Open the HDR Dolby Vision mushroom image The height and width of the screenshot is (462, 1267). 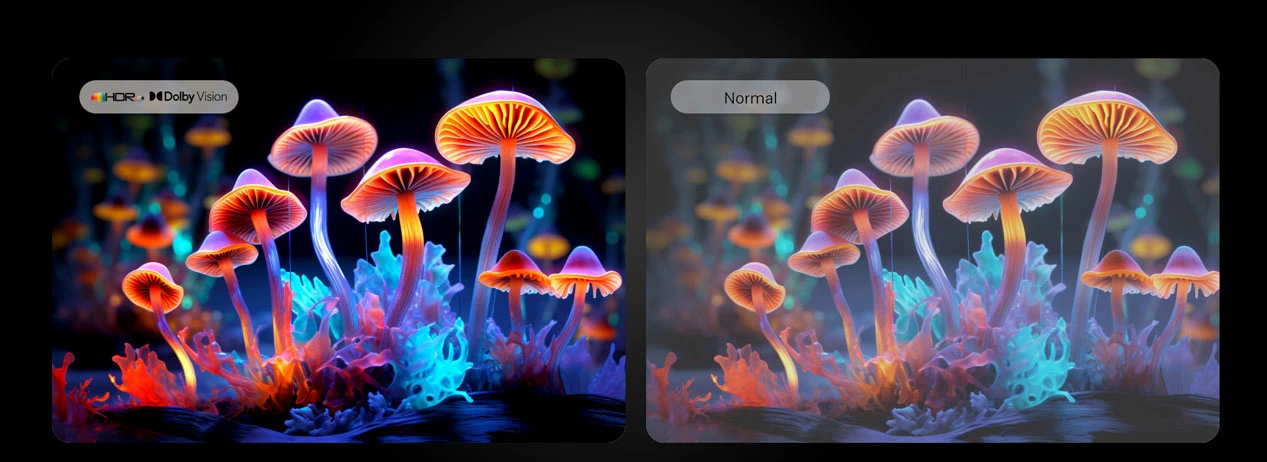click(338, 250)
